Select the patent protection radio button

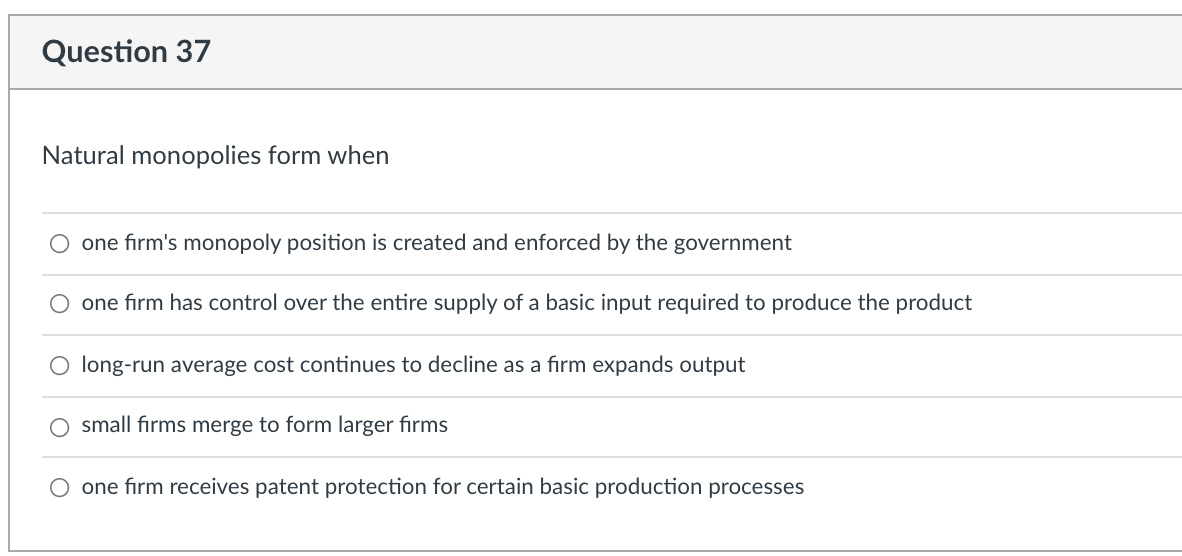point(61,488)
